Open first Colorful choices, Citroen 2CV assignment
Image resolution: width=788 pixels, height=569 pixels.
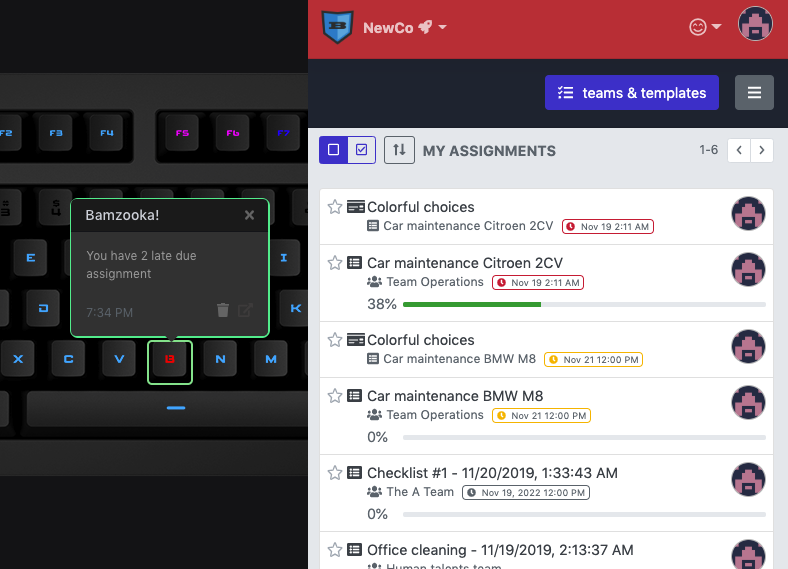pyautogui.click(x=421, y=207)
